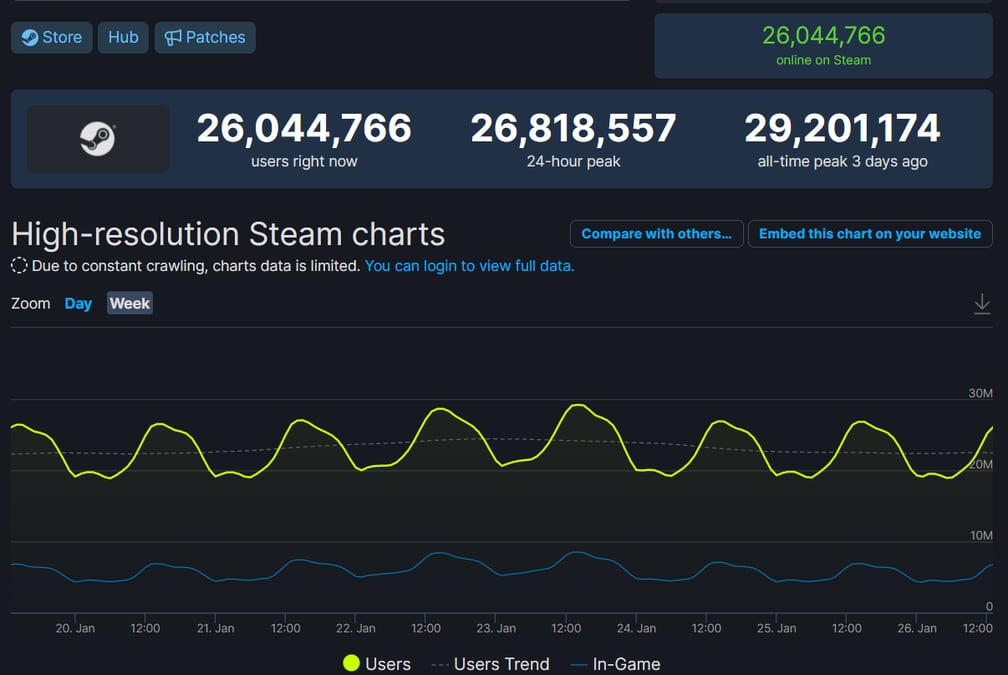Open the Steam Store button
This screenshot has height=675, width=1008.
pos(51,37)
